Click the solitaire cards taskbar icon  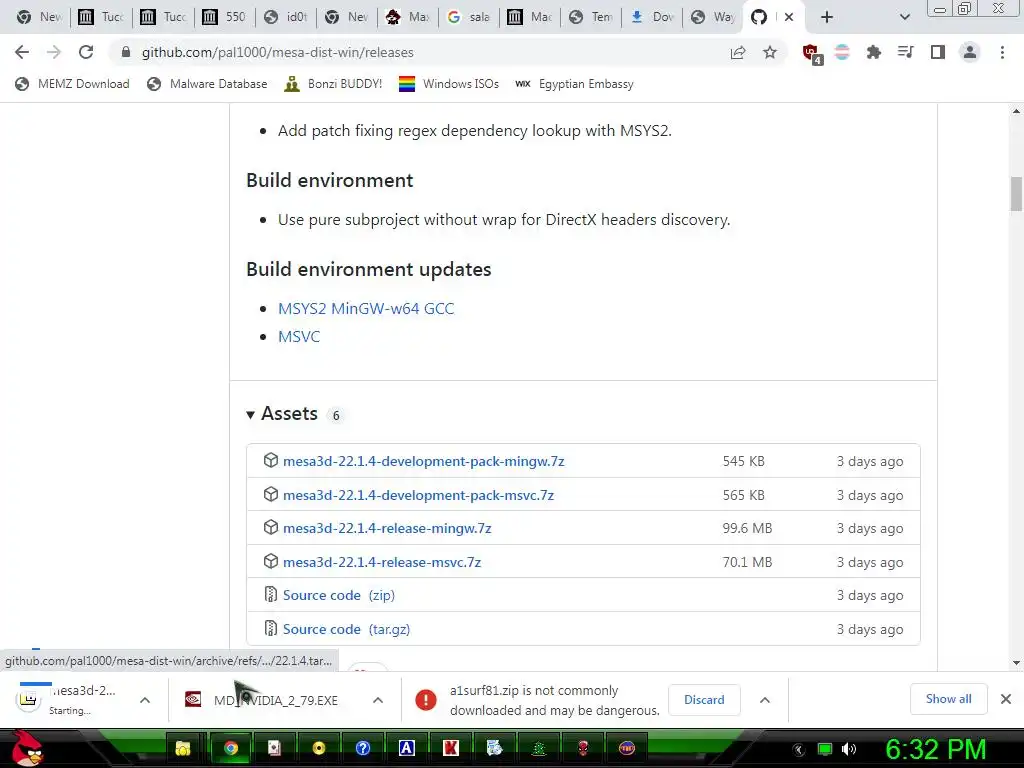pos(274,748)
